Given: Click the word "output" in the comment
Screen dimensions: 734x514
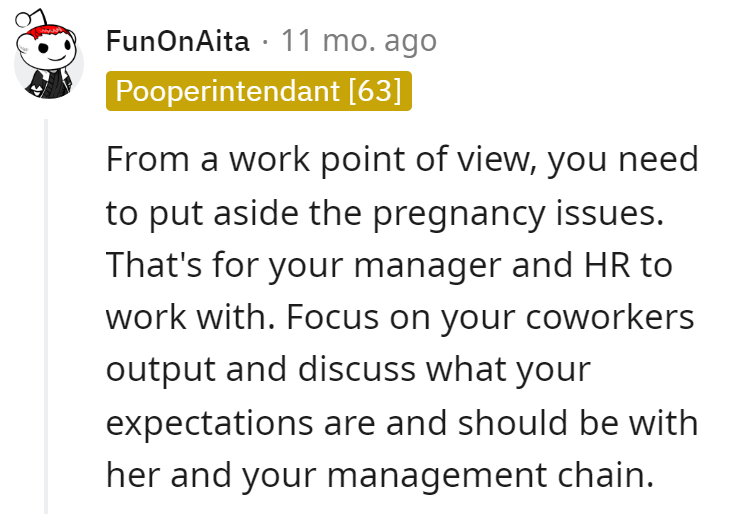Looking at the screenshot, I should (161, 370).
